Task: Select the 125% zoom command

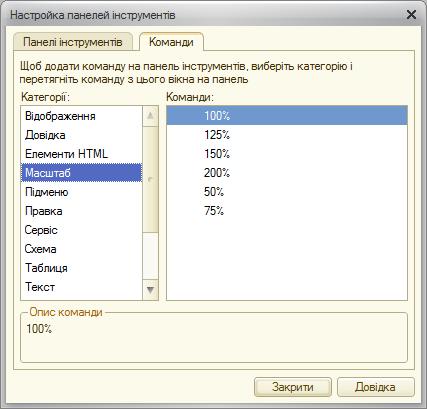Action: (x=287, y=135)
